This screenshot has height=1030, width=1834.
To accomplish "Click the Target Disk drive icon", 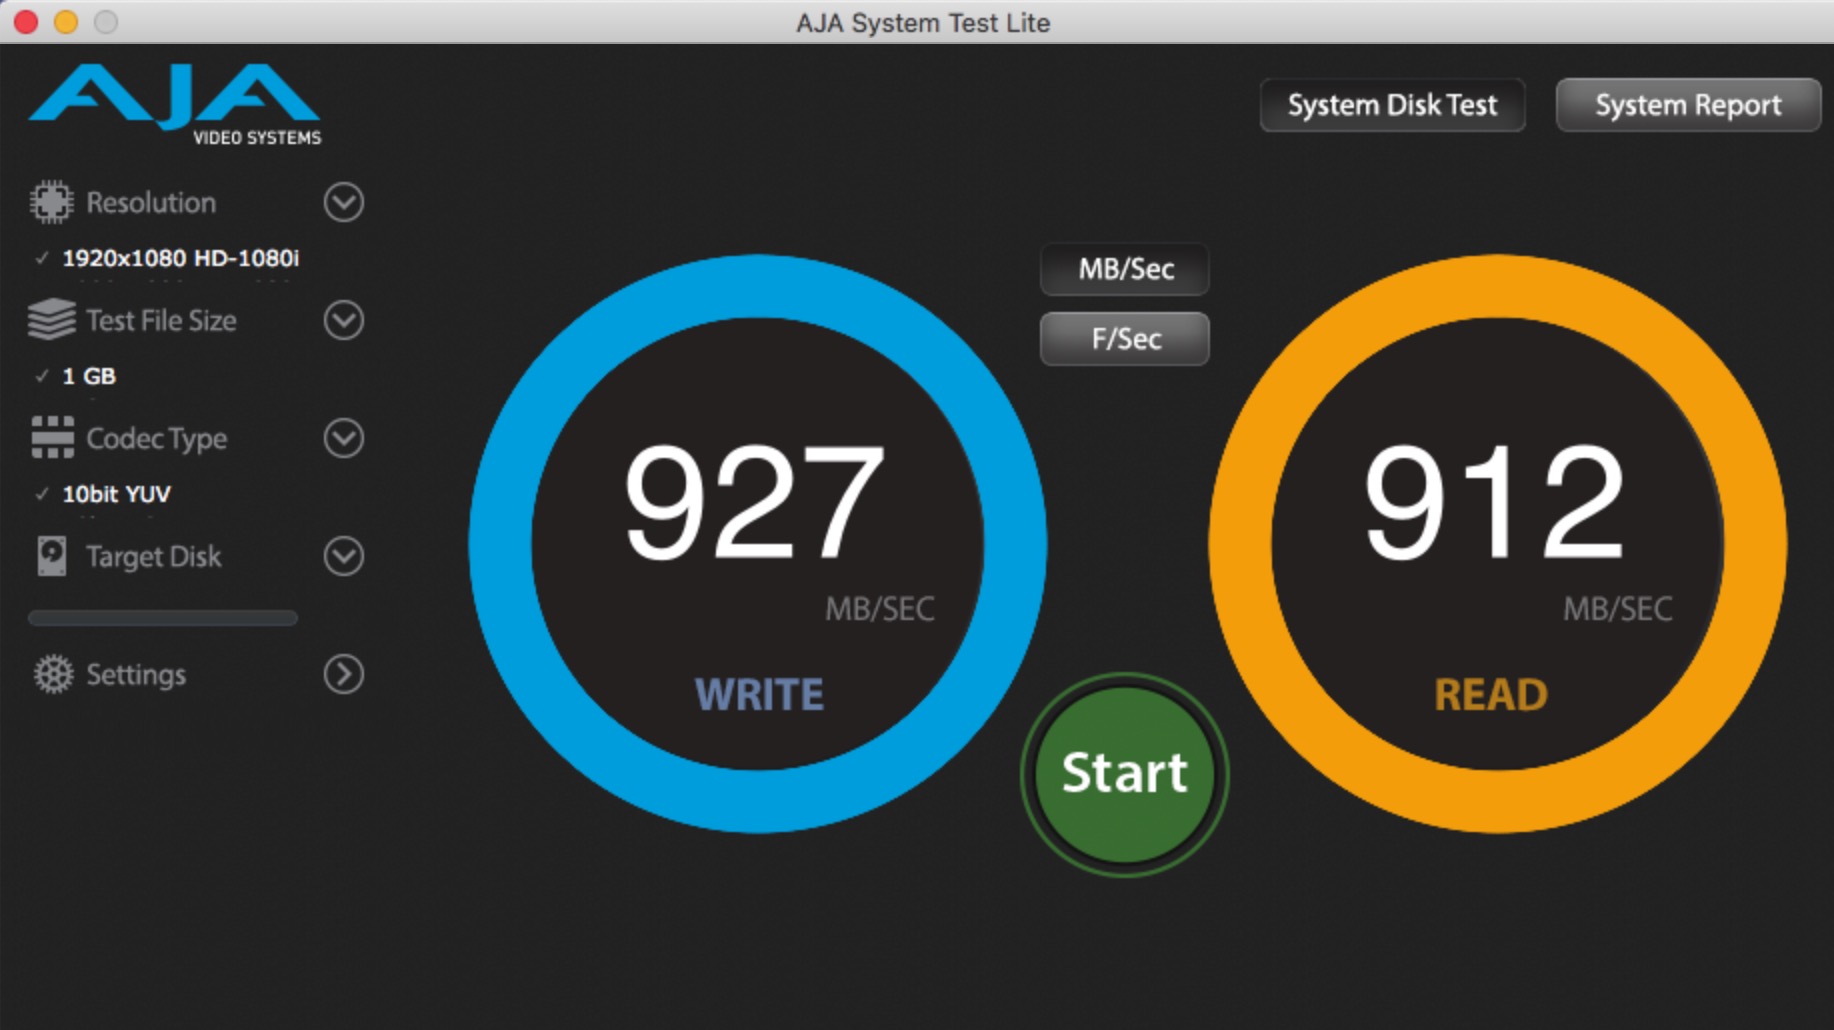I will 52,556.
